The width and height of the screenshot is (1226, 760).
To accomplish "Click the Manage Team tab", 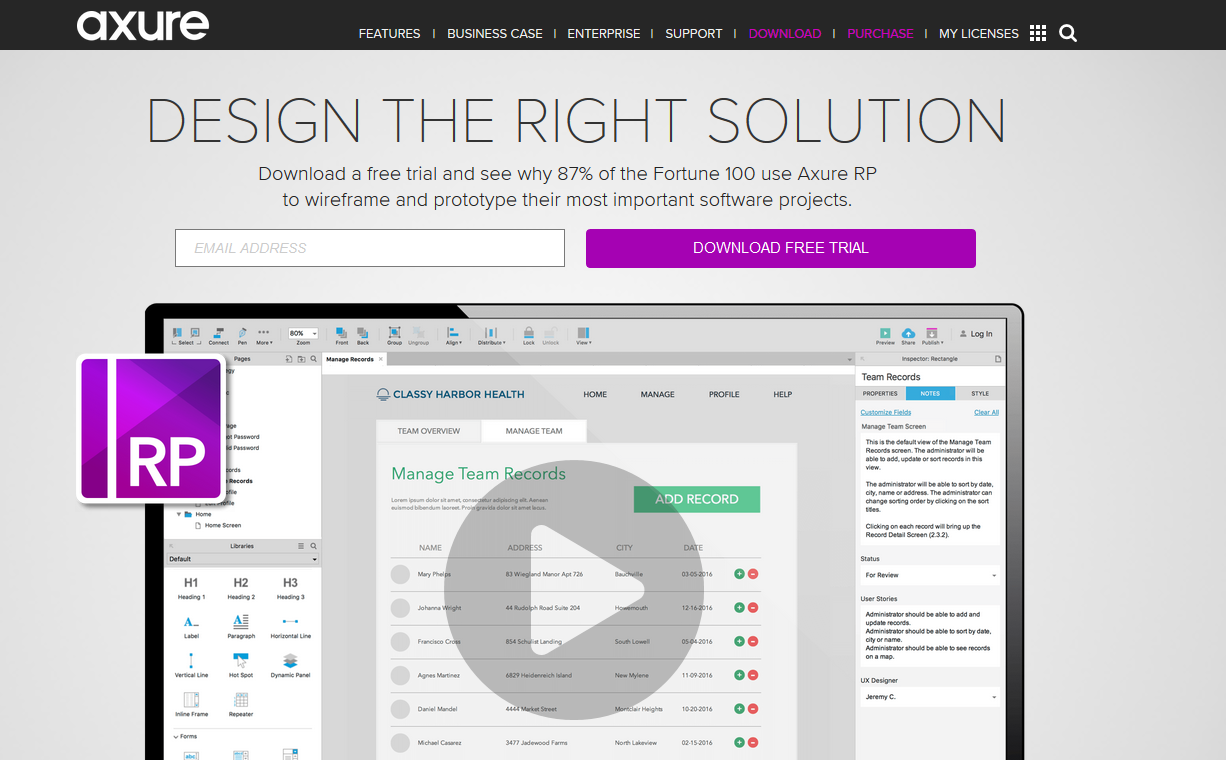I will (x=534, y=431).
